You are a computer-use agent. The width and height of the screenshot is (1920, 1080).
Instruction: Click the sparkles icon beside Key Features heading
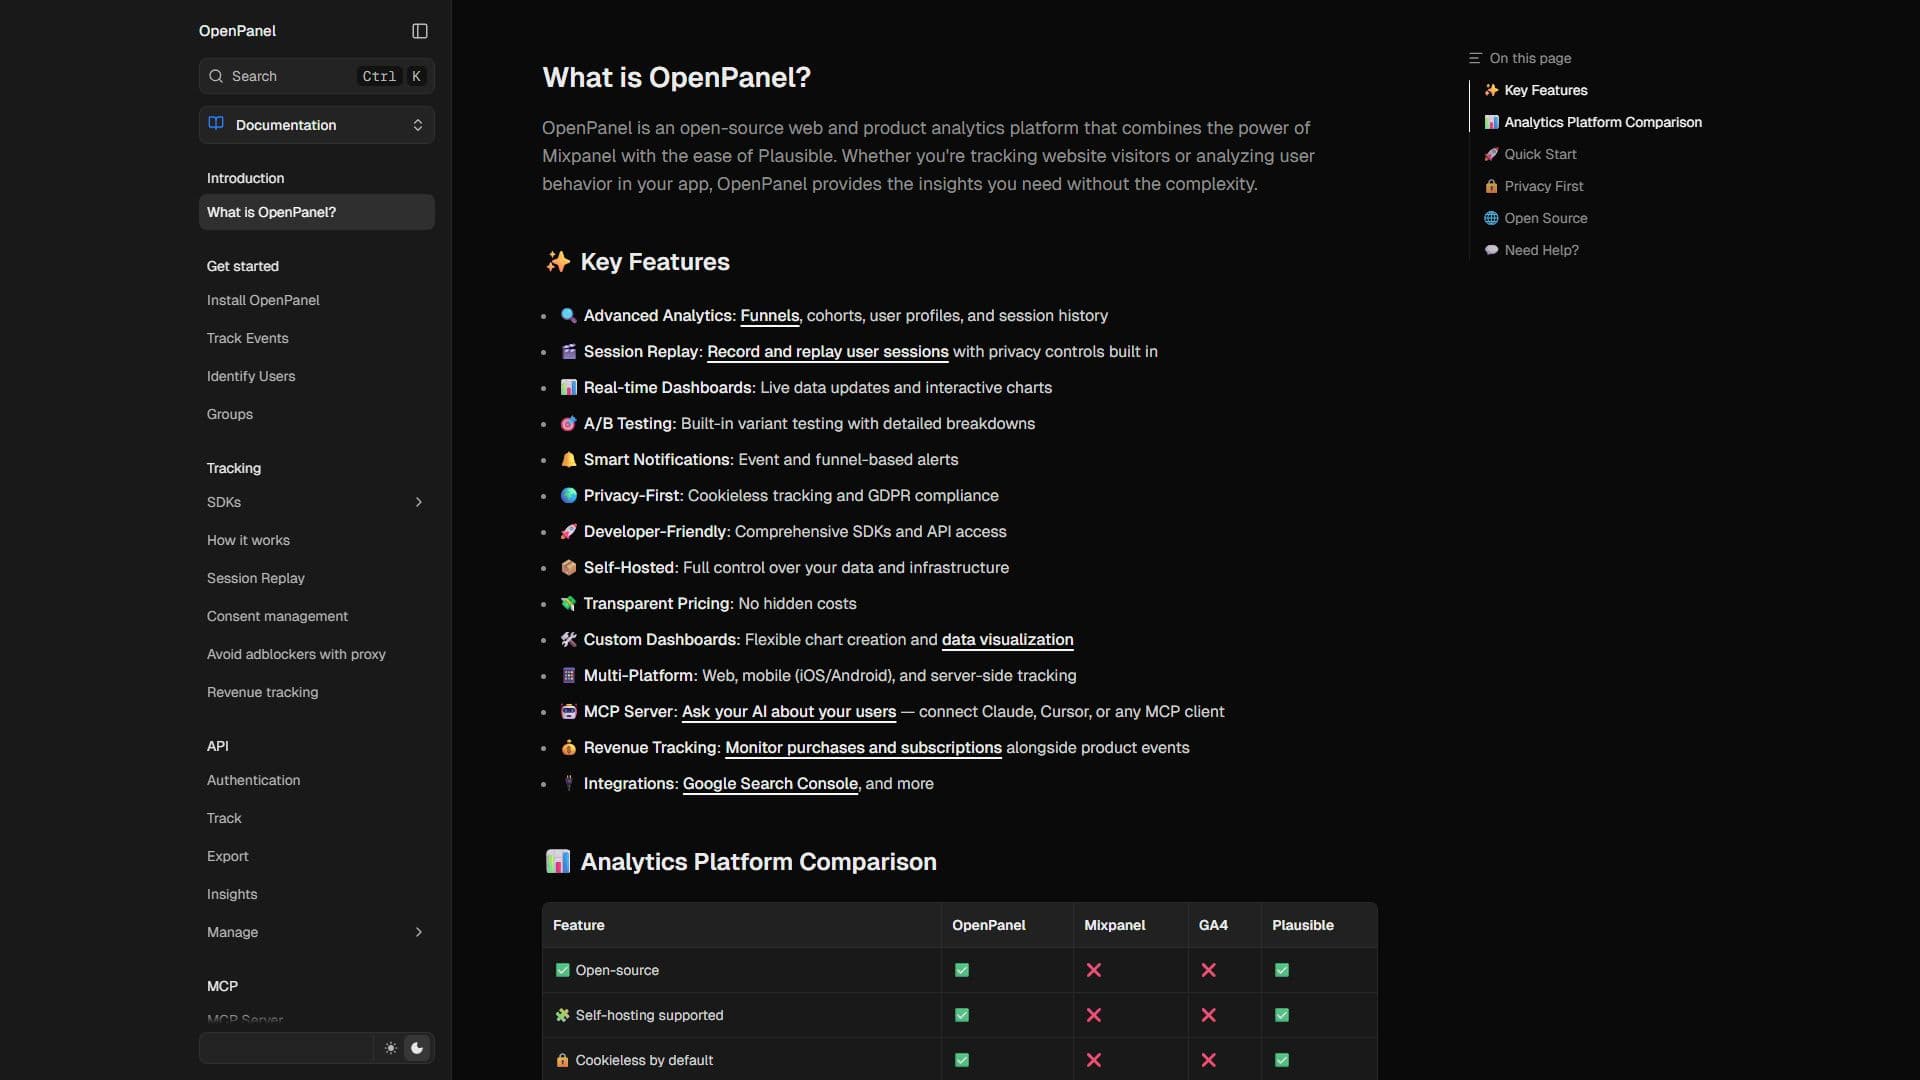(558, 261)
